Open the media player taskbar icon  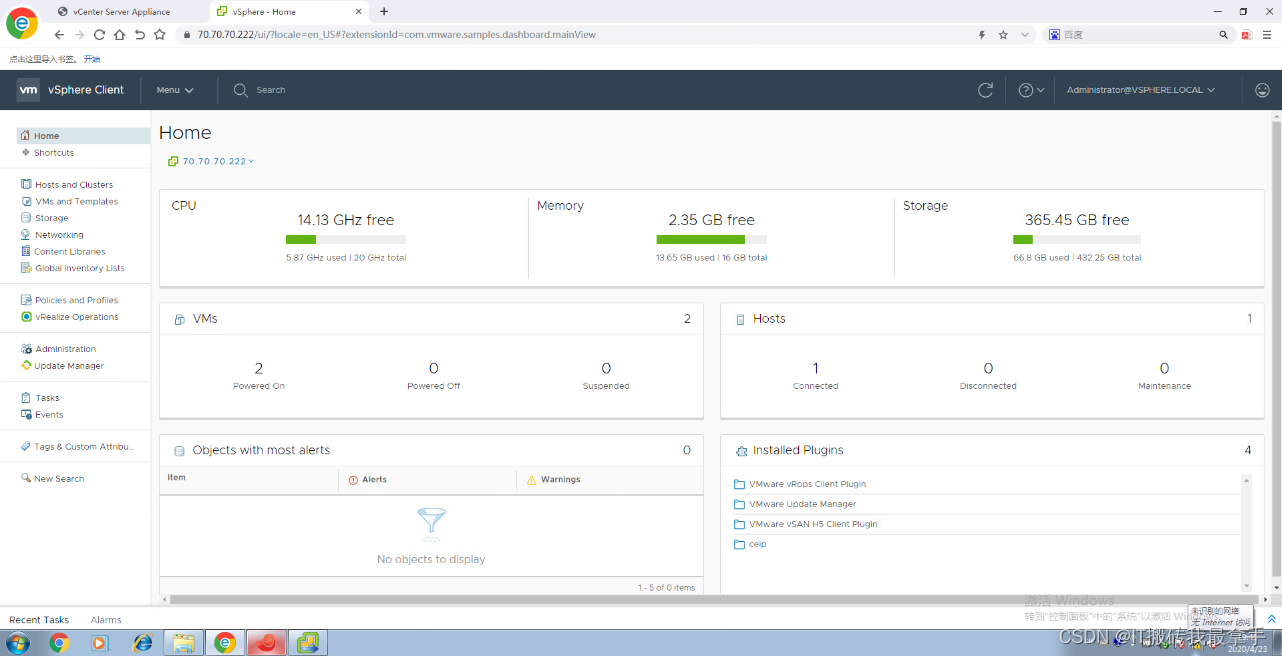pos(99,642)
